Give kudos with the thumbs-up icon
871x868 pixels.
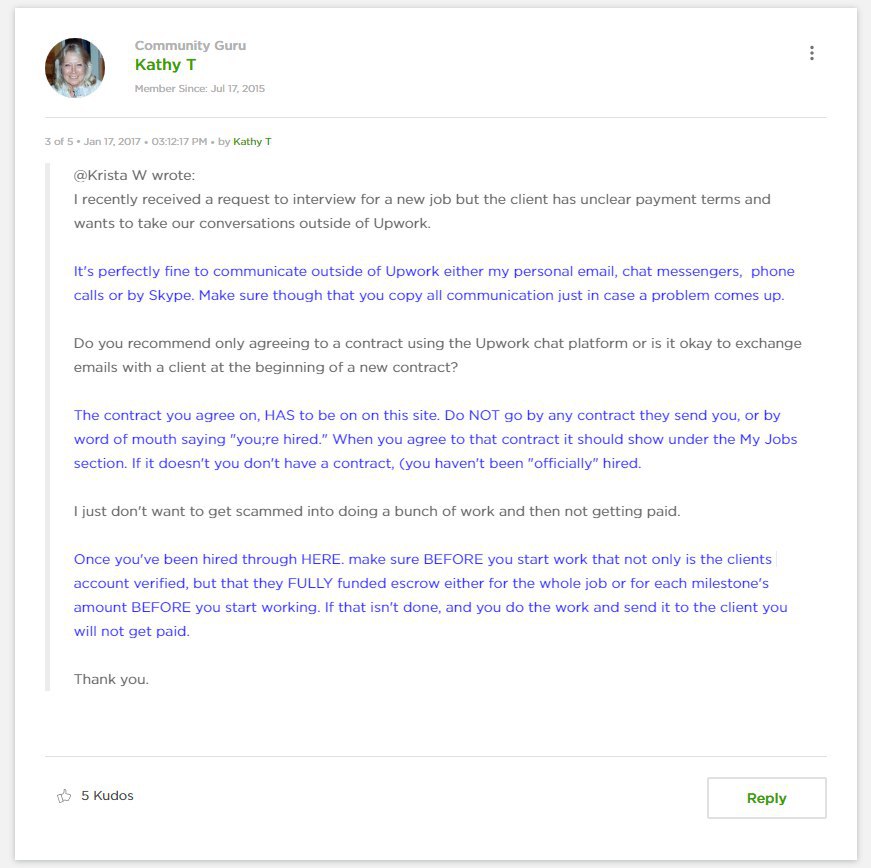pos(64,796)
